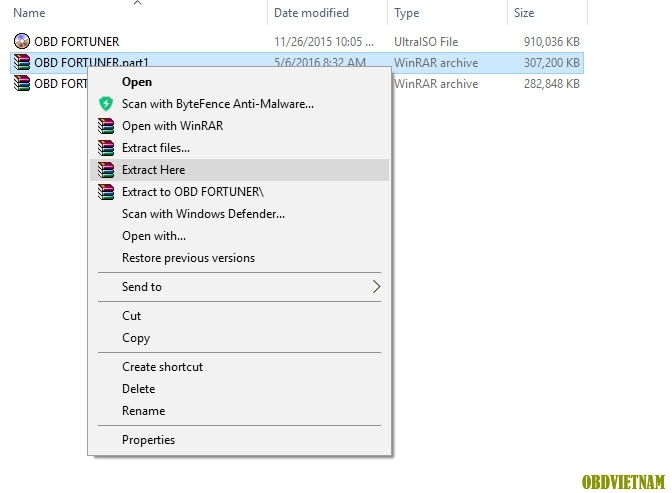Screen dimensions: 672x493
Task: Click the WinRAR icon beside Extract to OBD FORTUNER\
Action: 106,192
